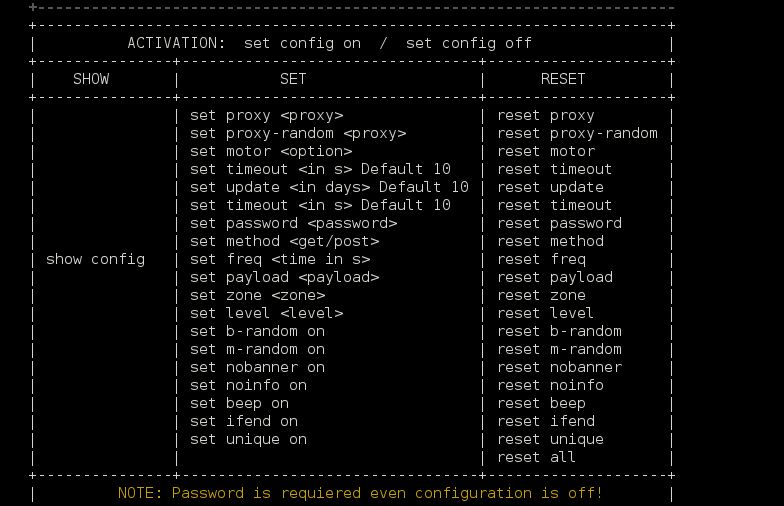Click the orange password NOTE line
This screenshot has height=506, width=784.
tap(360, 493)
